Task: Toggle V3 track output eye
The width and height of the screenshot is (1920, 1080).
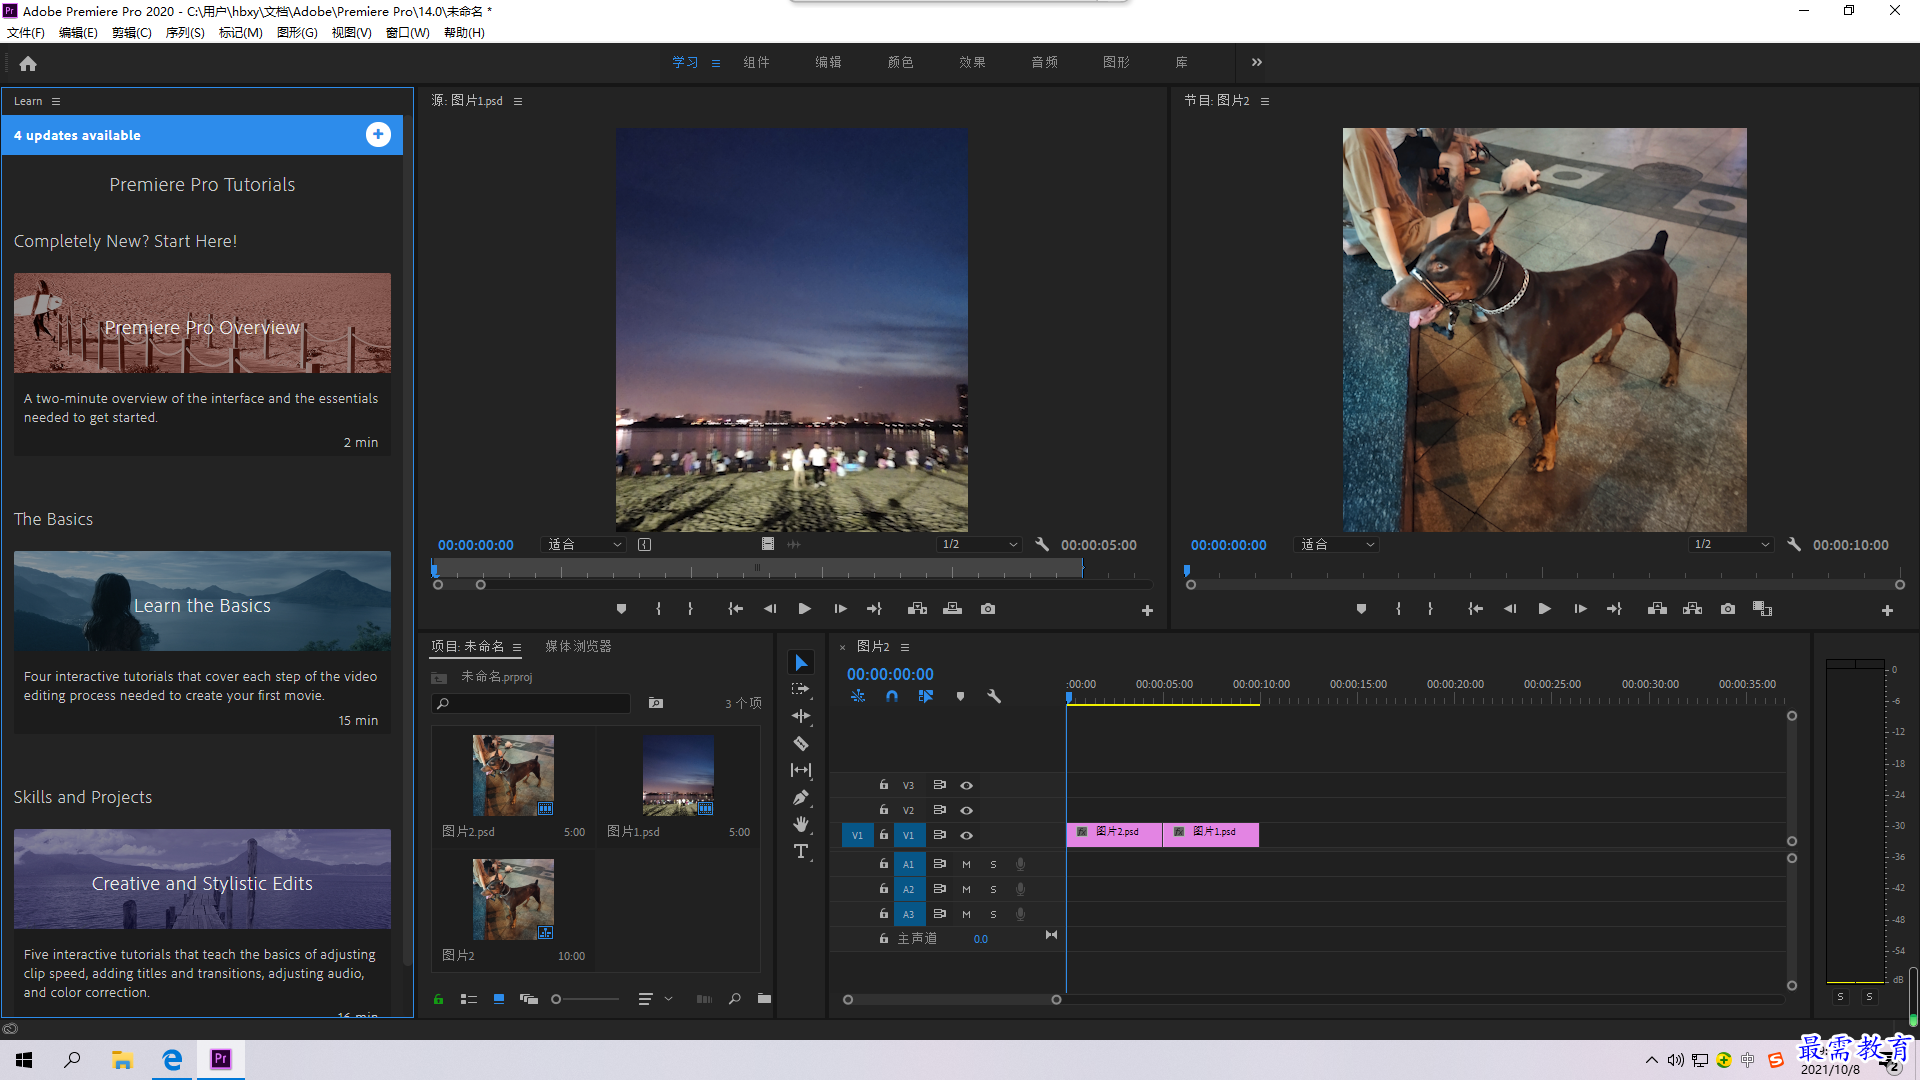Action: coord(966,786)
